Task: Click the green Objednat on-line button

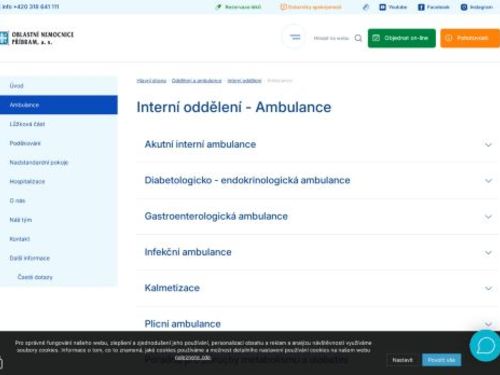Action: click(x=402, y=38)
